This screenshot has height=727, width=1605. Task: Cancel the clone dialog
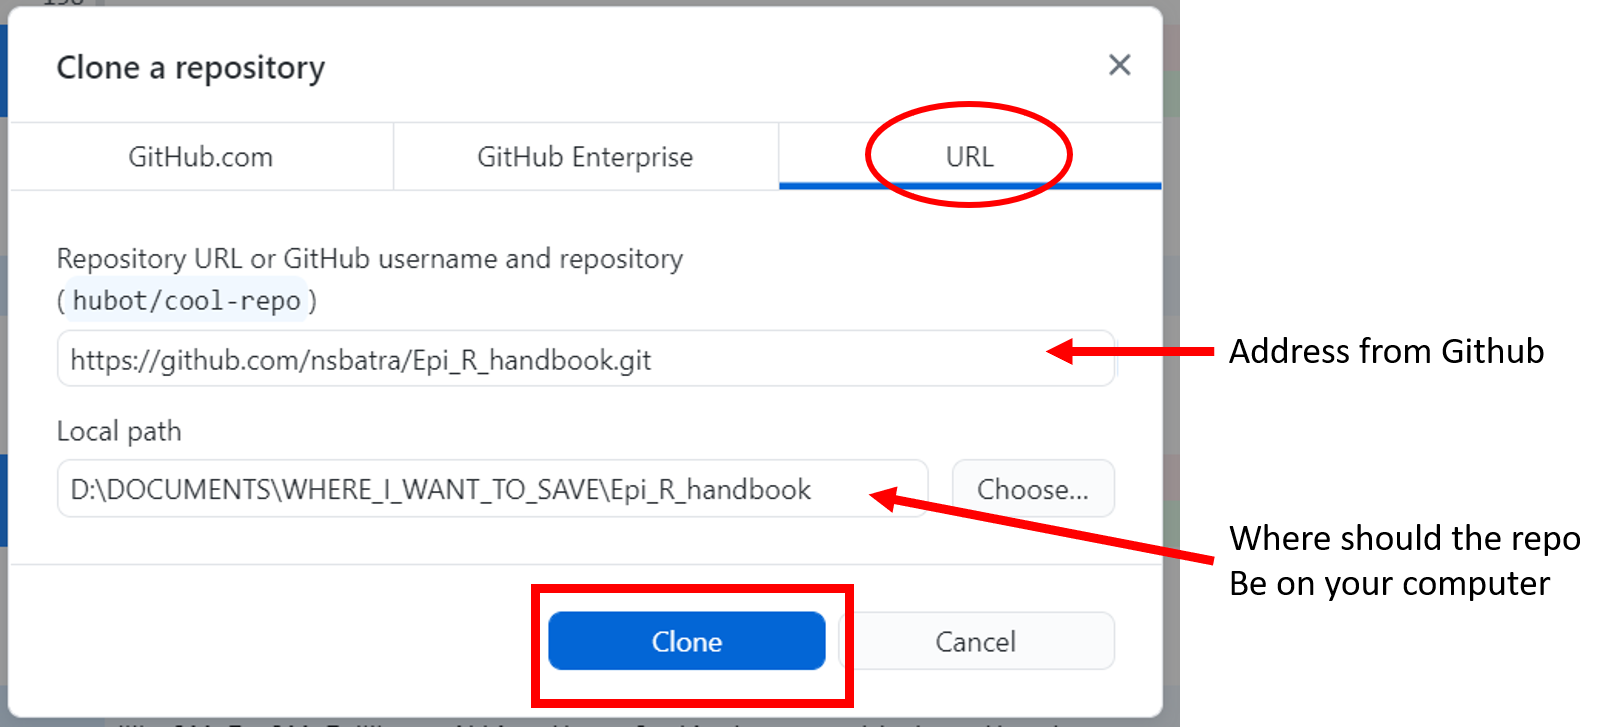[975, 641]
